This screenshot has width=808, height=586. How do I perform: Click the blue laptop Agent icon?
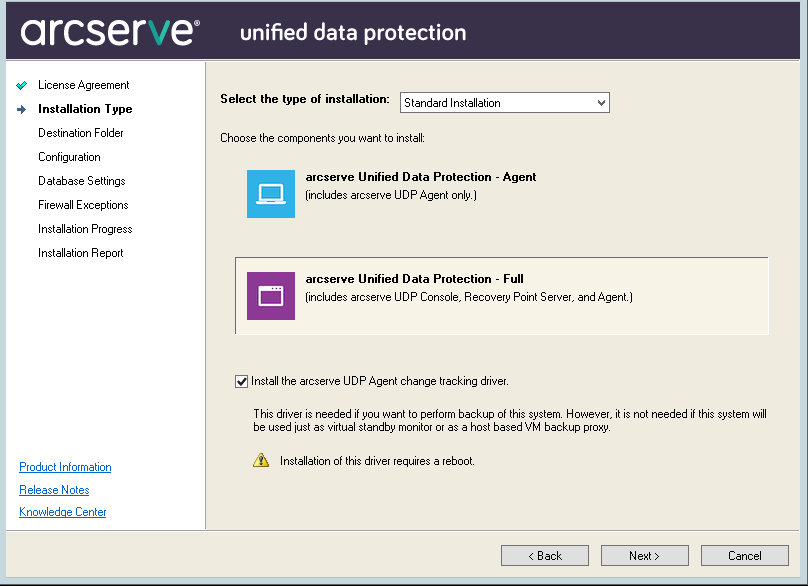point(271,193)
